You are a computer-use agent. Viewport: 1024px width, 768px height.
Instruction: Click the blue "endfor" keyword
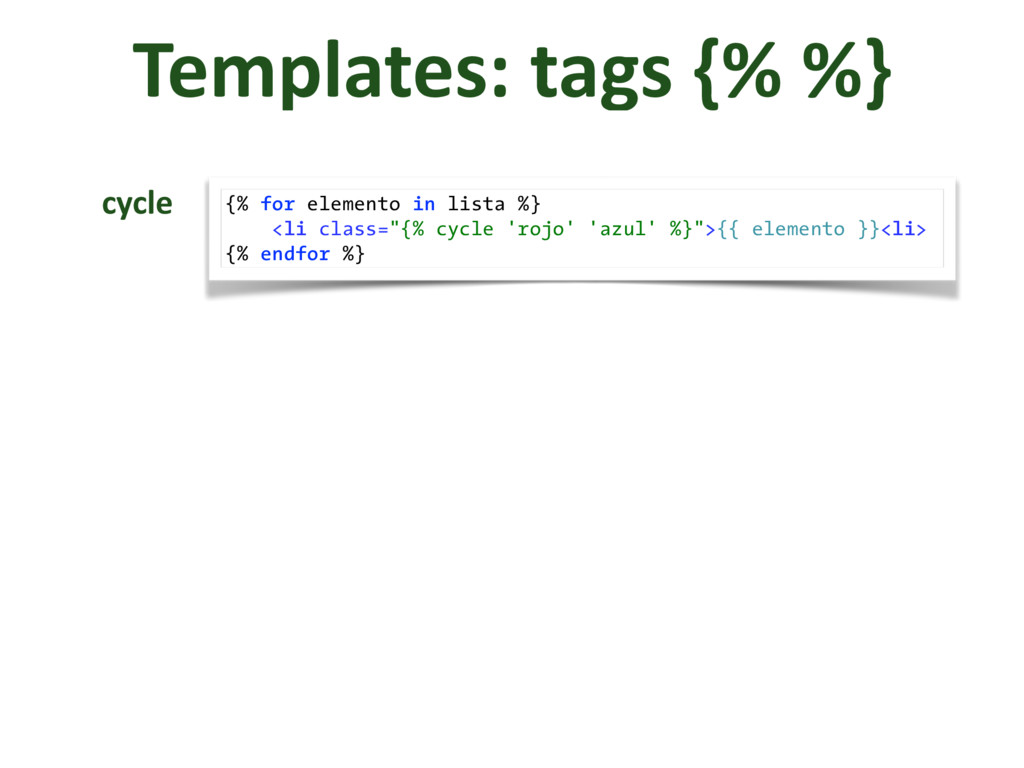[x=294, y=254]
